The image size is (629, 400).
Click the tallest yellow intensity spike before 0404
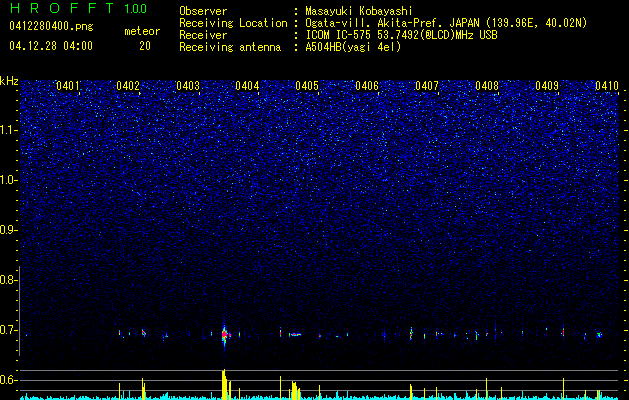pyautogui.click(x=224, y=384)
